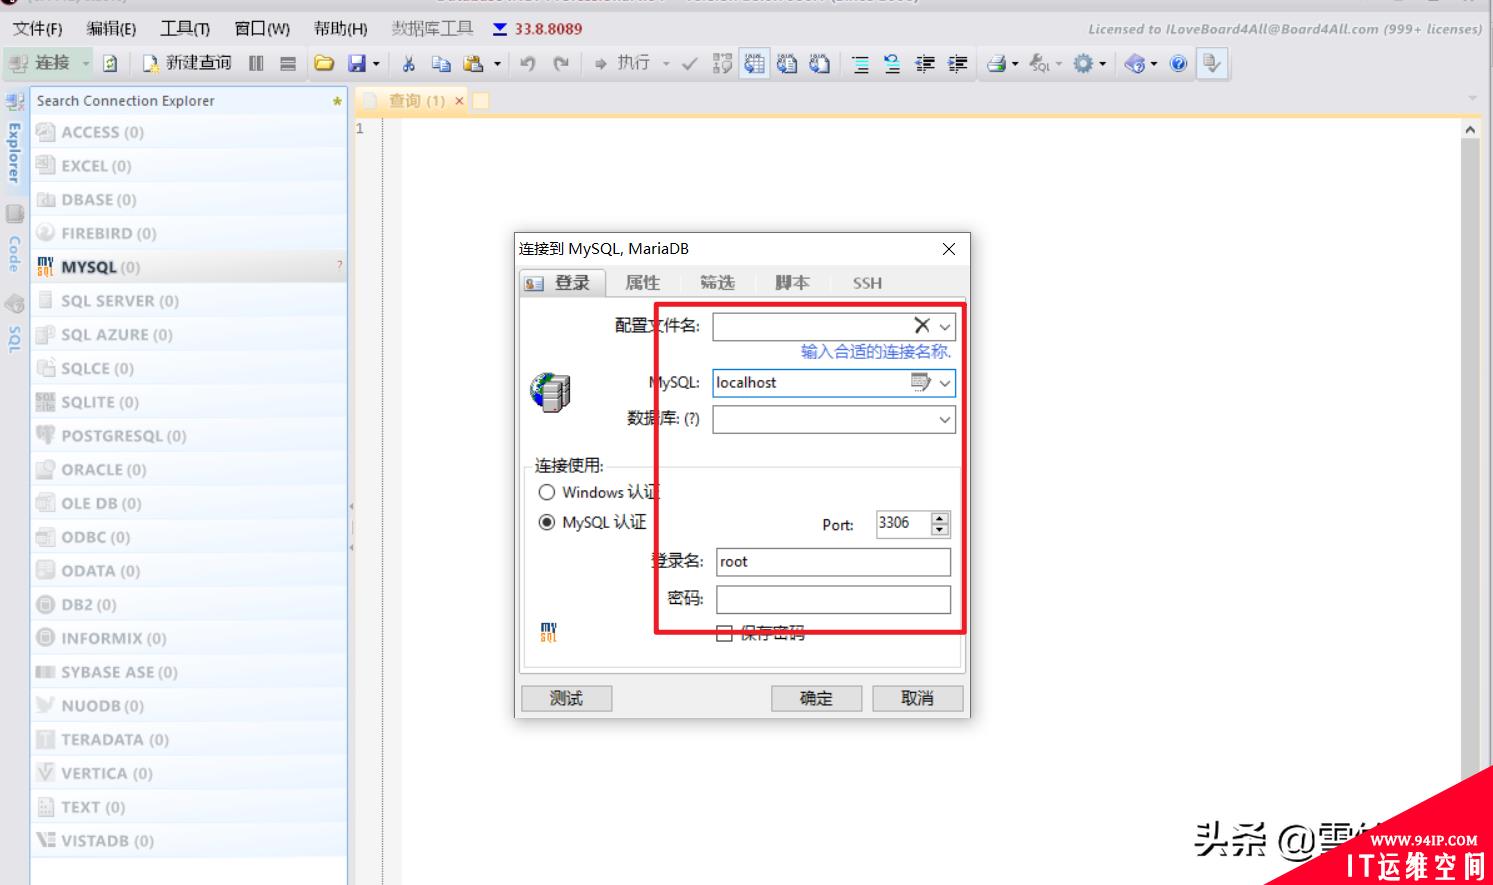This screenshot has height=885, width=1493.
Task: Click the query plan diagram icon
Action: (722, 64)
